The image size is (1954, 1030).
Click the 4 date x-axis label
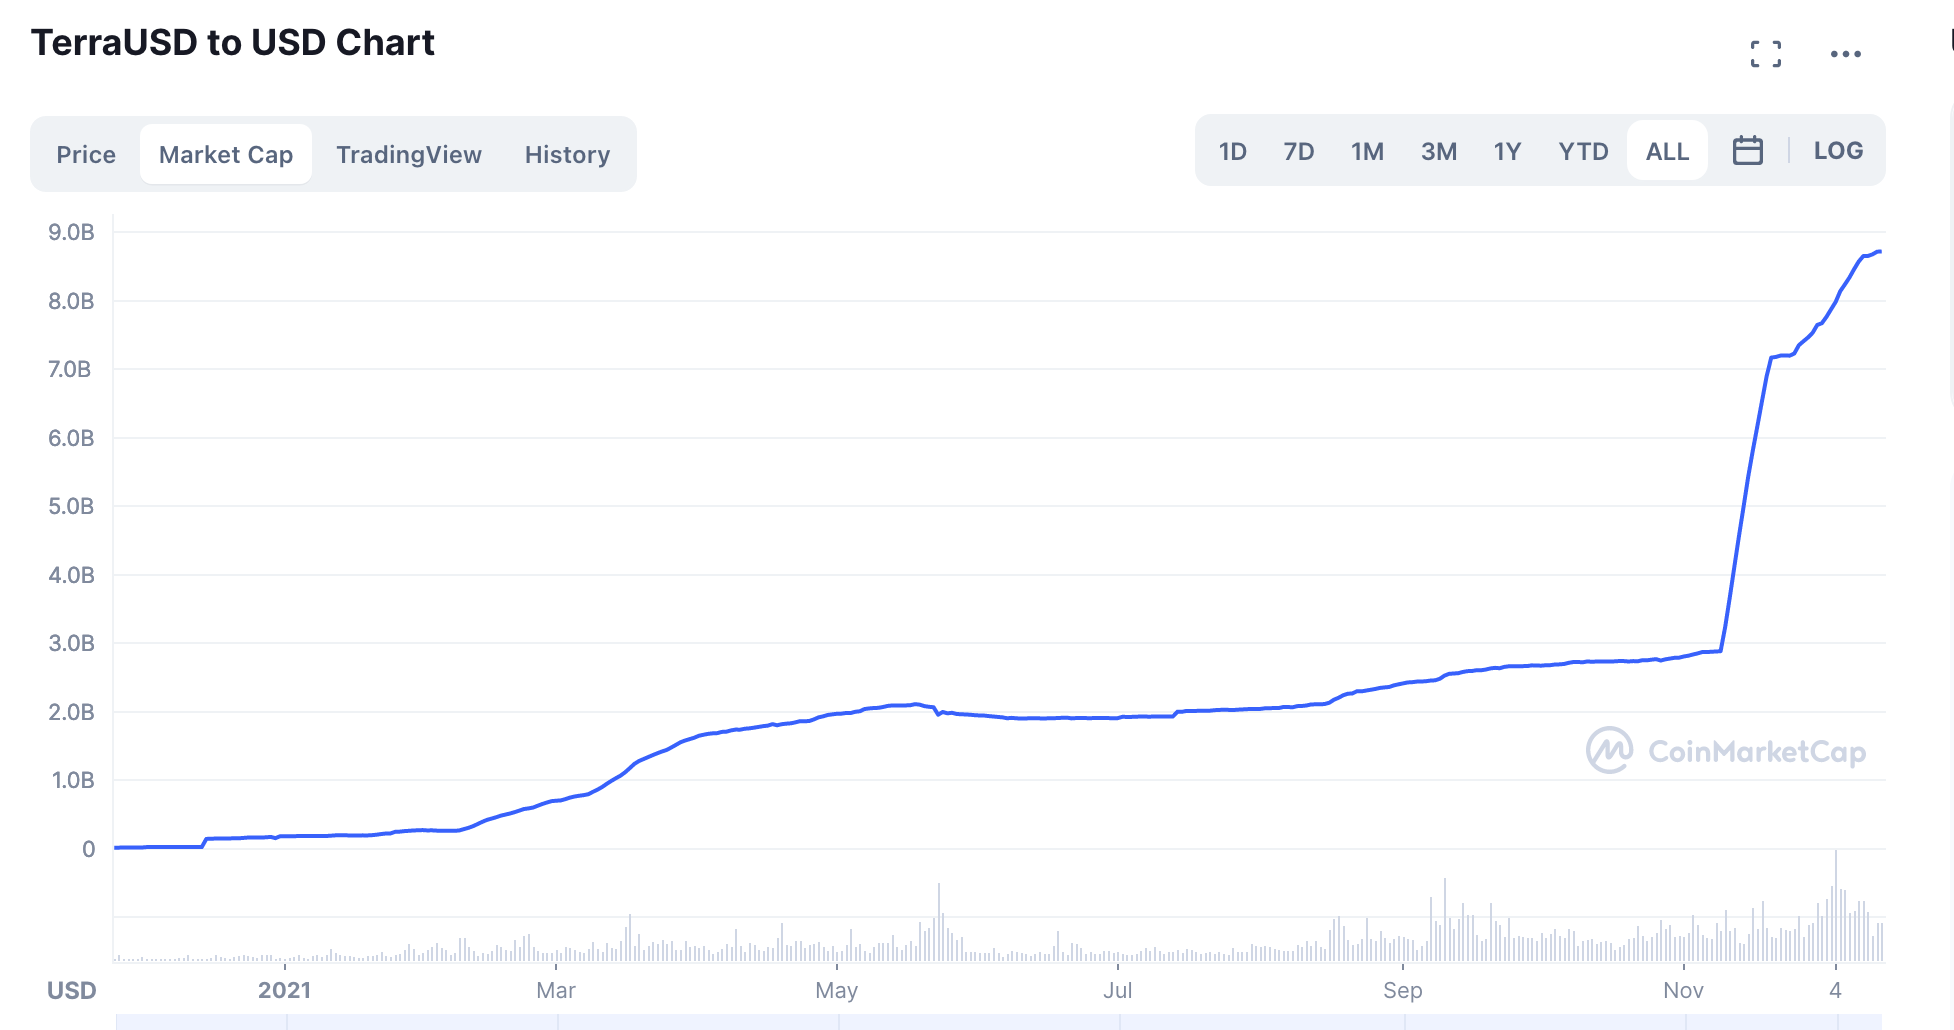[x=1835, y=990]
